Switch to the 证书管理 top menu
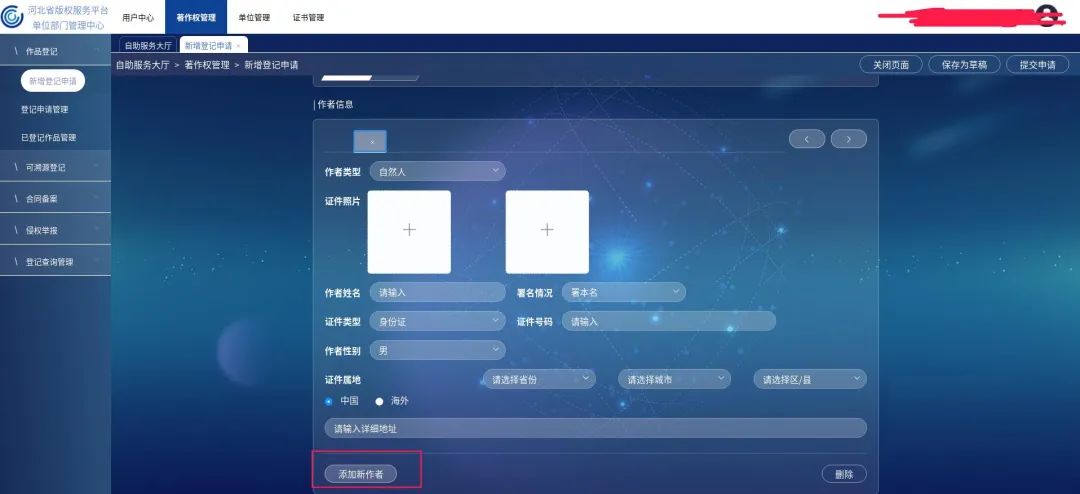The width and height of the screenshot is (1080, 494). click(x=308, y=17)
